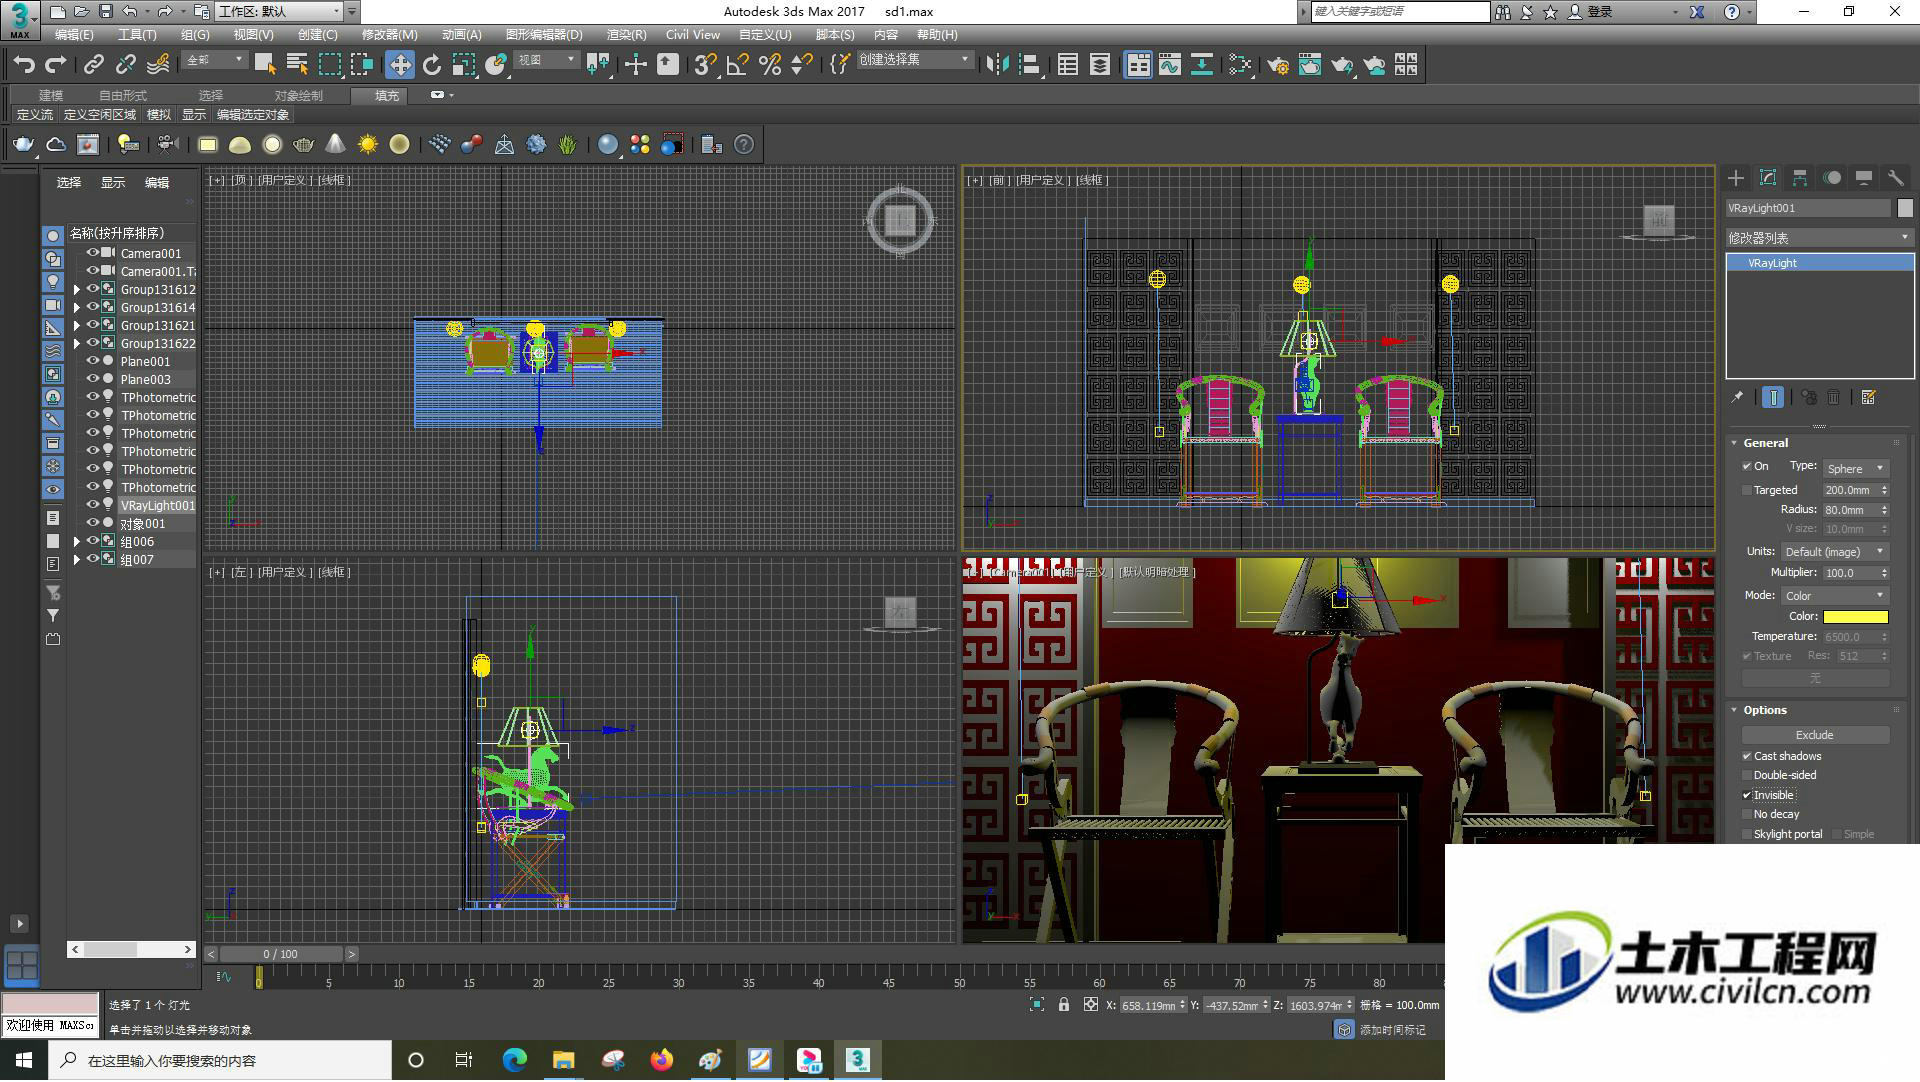Screen dimensions: 1920x1082
Task: Open the yellow light Color swatch
Action: [x=1855, y=617]
